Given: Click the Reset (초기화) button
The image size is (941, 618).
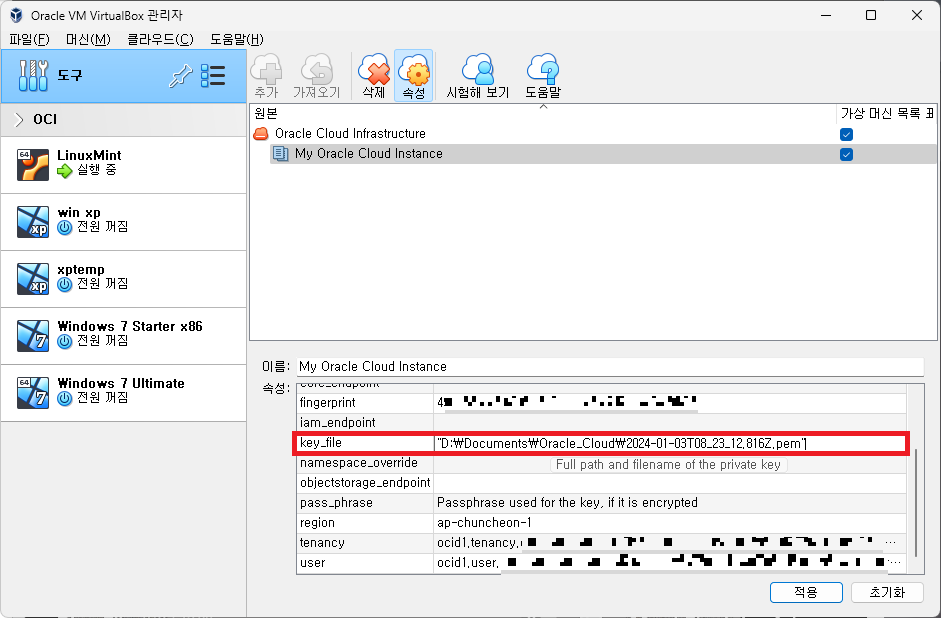Looking at the screenshot, I should pos(887,592).
